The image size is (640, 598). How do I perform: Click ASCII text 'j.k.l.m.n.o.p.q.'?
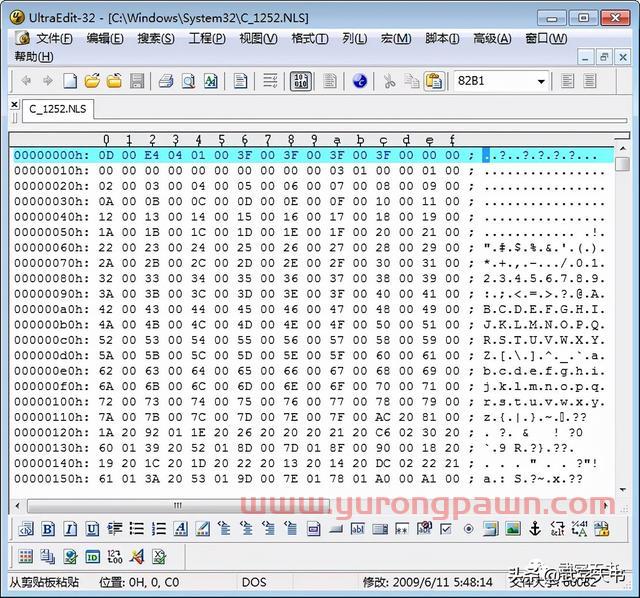click(544, 386)
